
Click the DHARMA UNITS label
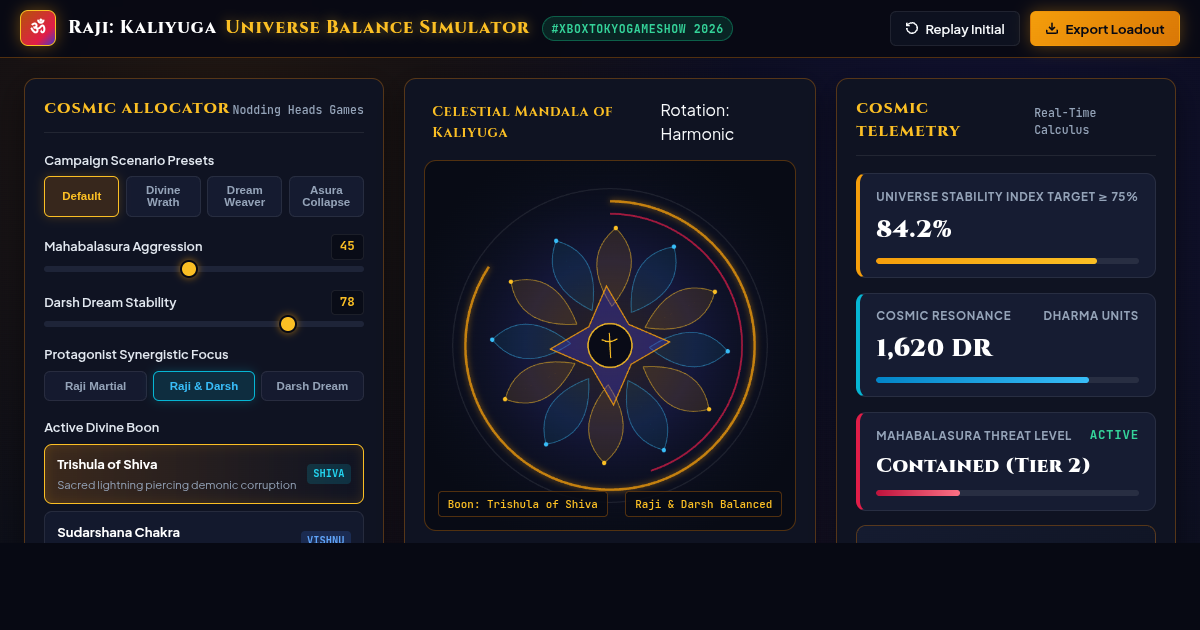[x=1091, y=316]
